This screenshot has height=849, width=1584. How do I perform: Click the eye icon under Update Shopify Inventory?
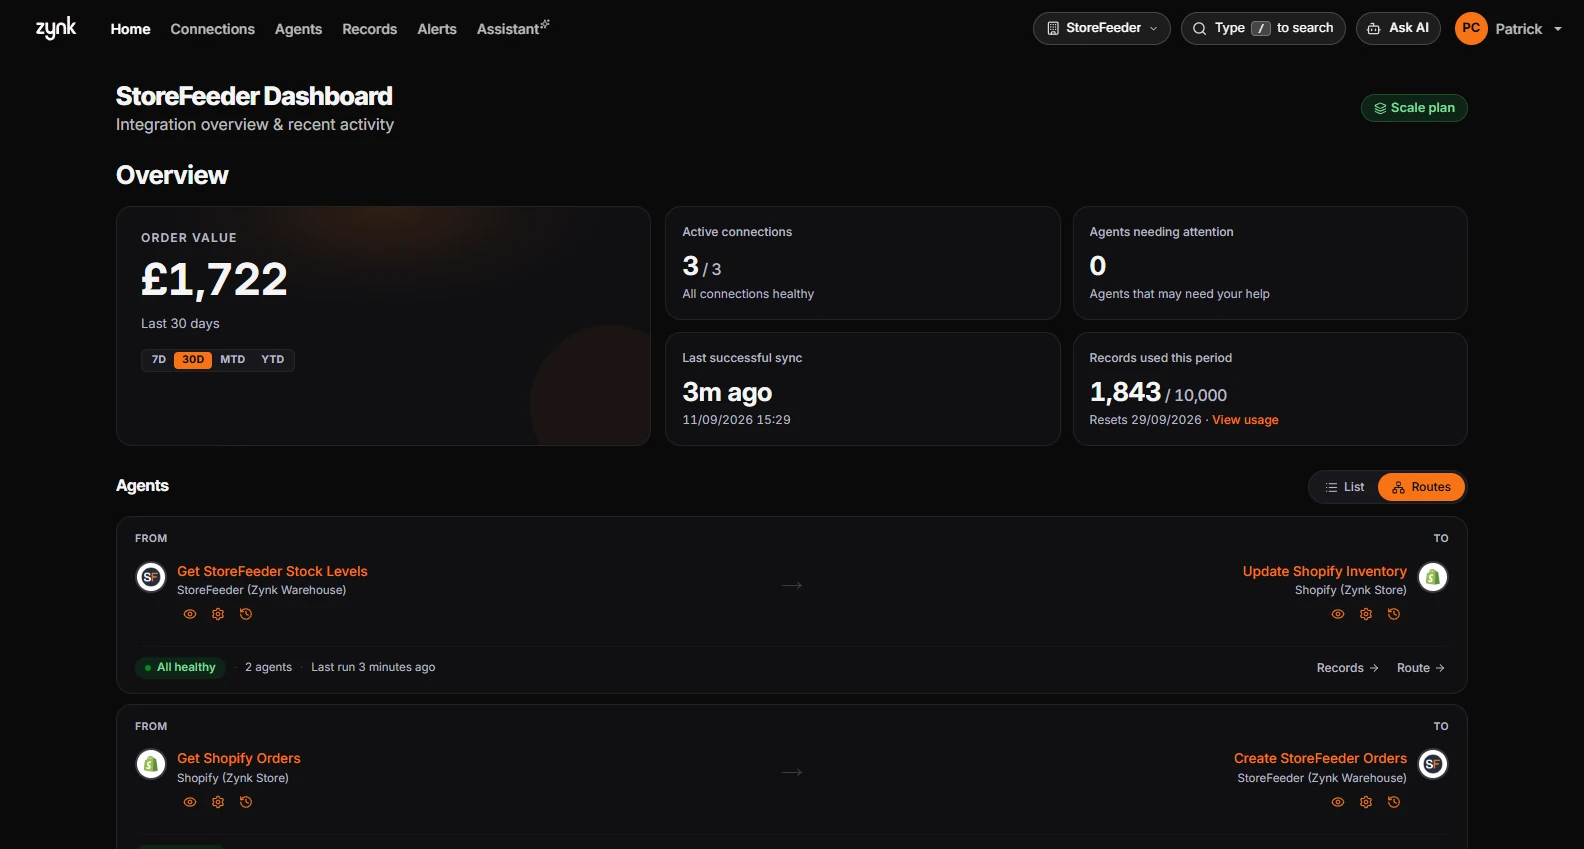pos(1338,614)
